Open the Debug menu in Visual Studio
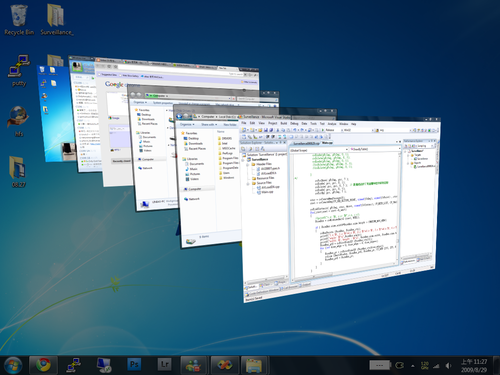 point(294,124)
